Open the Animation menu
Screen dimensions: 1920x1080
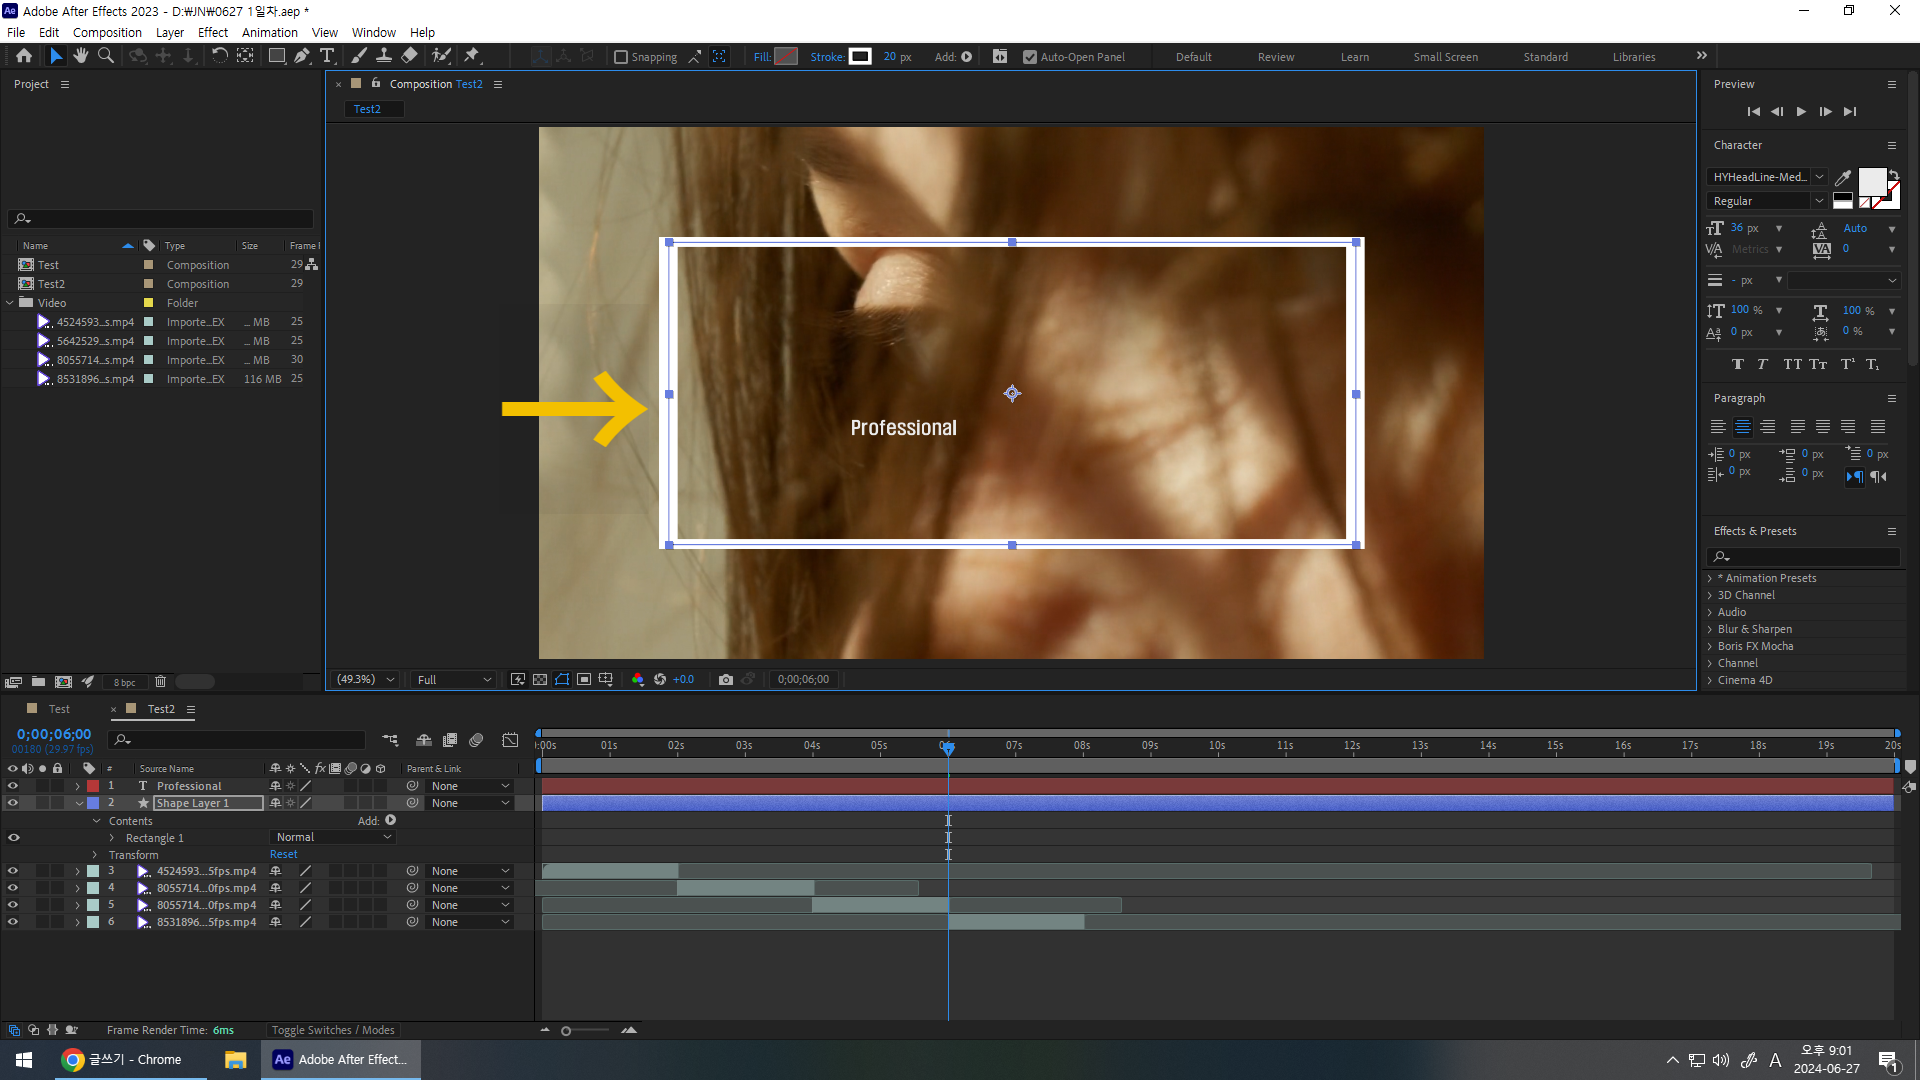click(x=269, y=32)
